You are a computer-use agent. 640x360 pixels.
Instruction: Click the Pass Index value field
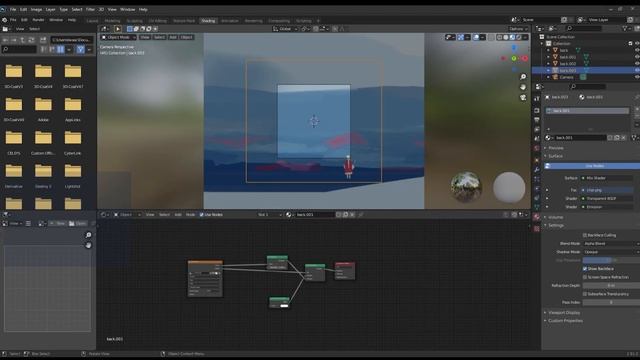[x=611, y=302]
